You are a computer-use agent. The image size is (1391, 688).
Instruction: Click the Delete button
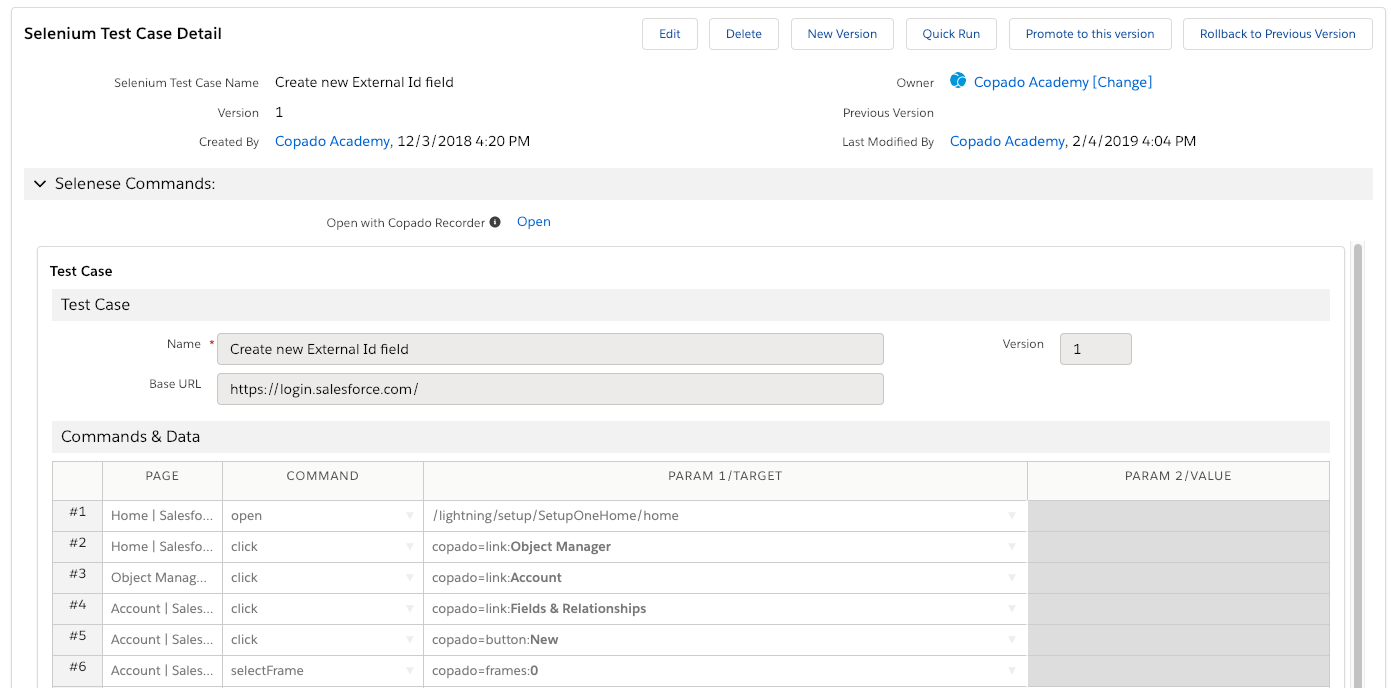point(743,34)
